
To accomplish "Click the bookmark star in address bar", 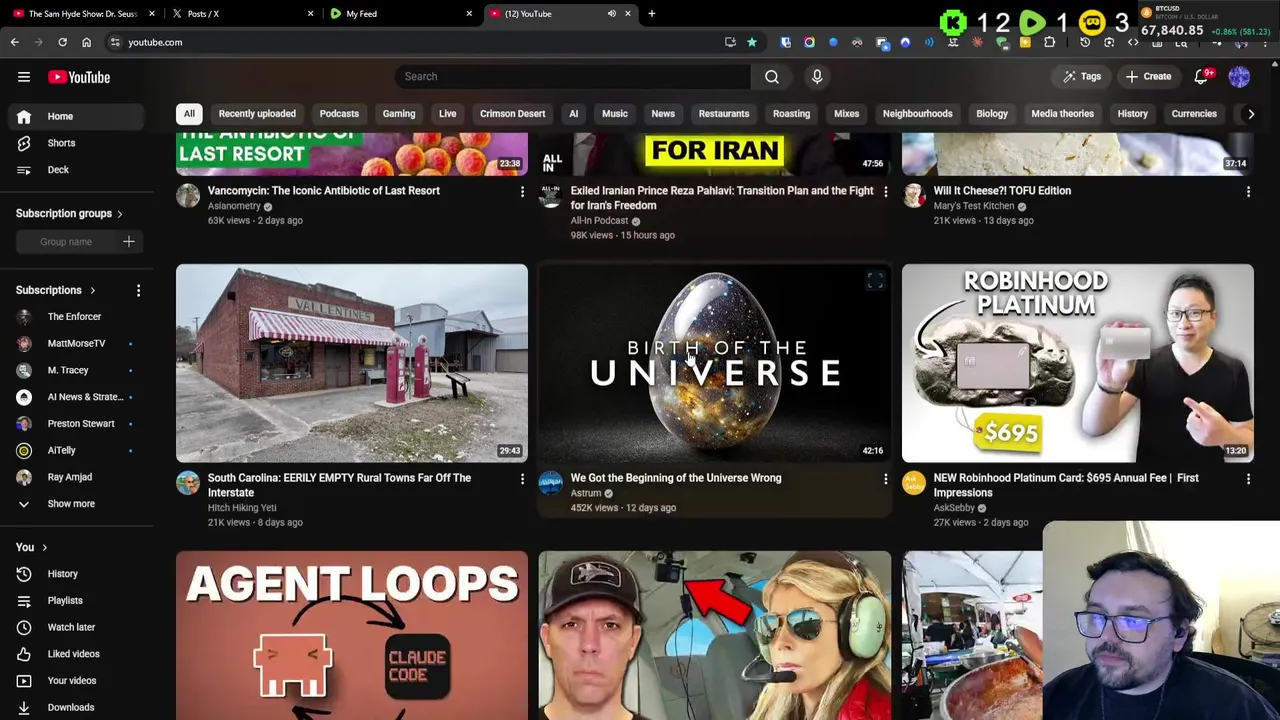I will [752, 42].
